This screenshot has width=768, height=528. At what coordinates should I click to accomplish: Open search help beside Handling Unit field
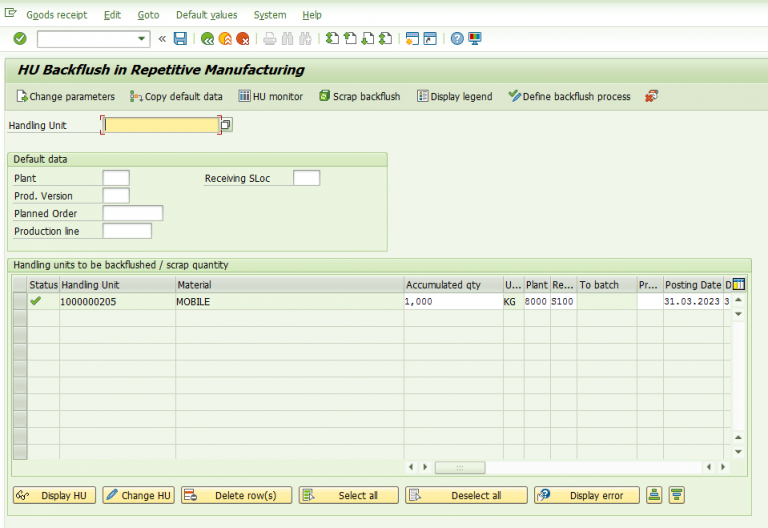click(226, 125)
